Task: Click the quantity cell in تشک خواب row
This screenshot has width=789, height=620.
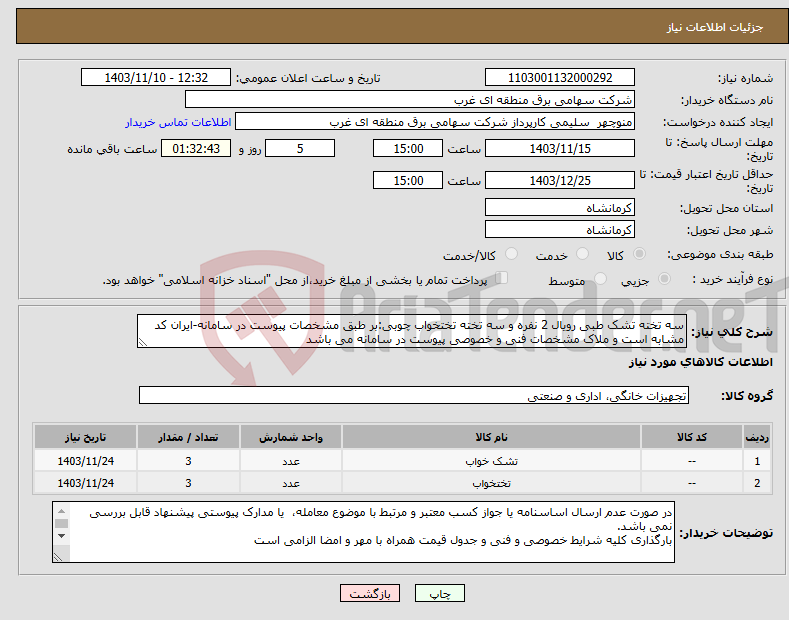Action: pyautogui.click(x=188, y=461)
